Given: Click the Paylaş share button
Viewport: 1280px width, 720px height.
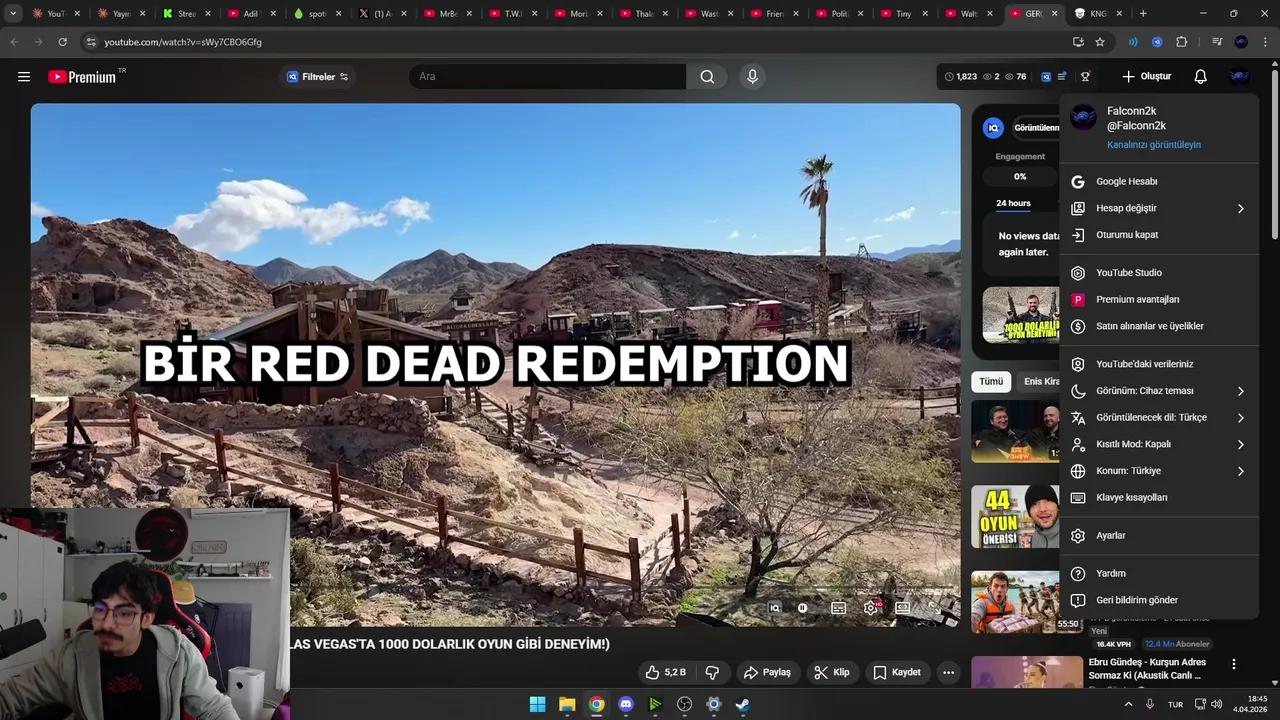Looking at the screenshot, I should (768, 672).
